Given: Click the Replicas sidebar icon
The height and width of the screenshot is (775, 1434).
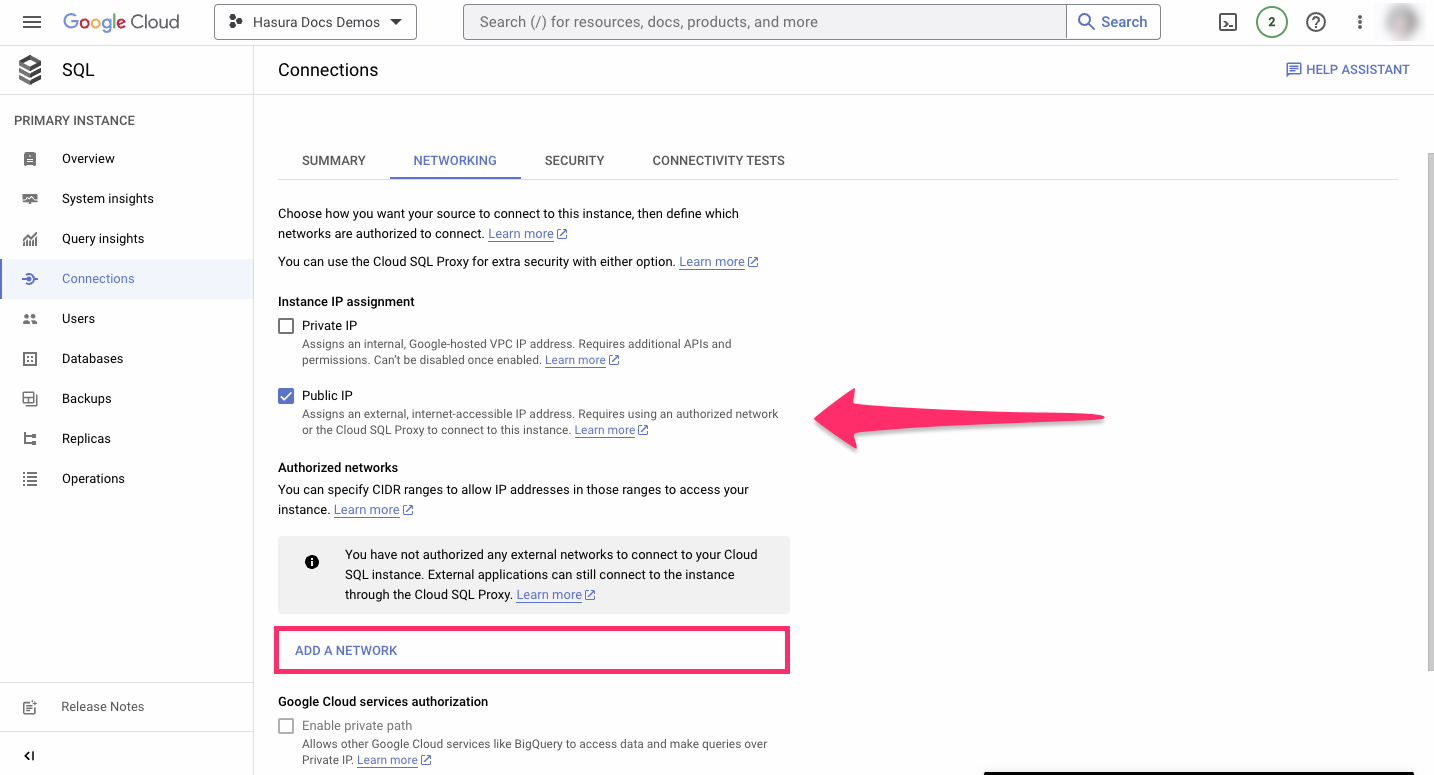Looking at the screenshot, I should tap(30, 439).
